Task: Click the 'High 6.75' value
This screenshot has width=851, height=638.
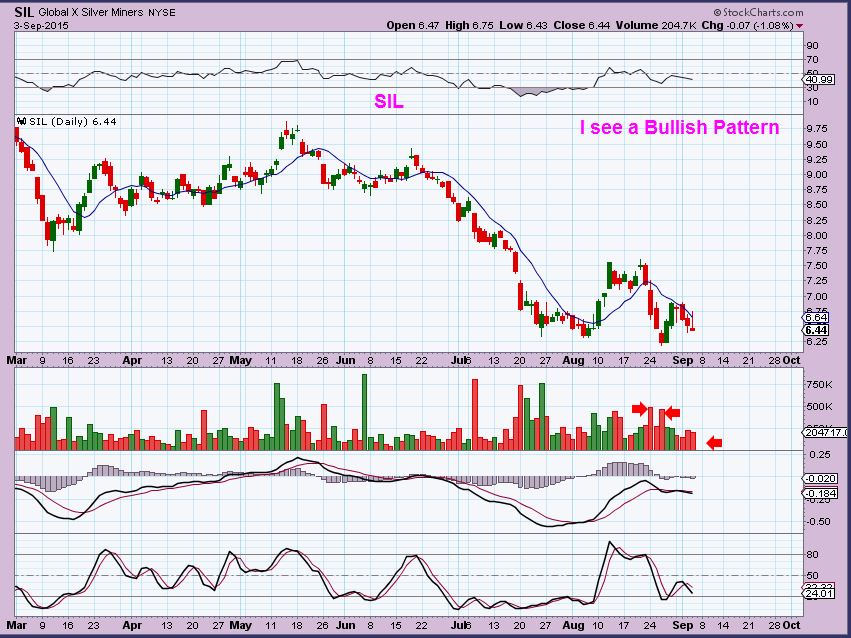Action: [469, 25]
